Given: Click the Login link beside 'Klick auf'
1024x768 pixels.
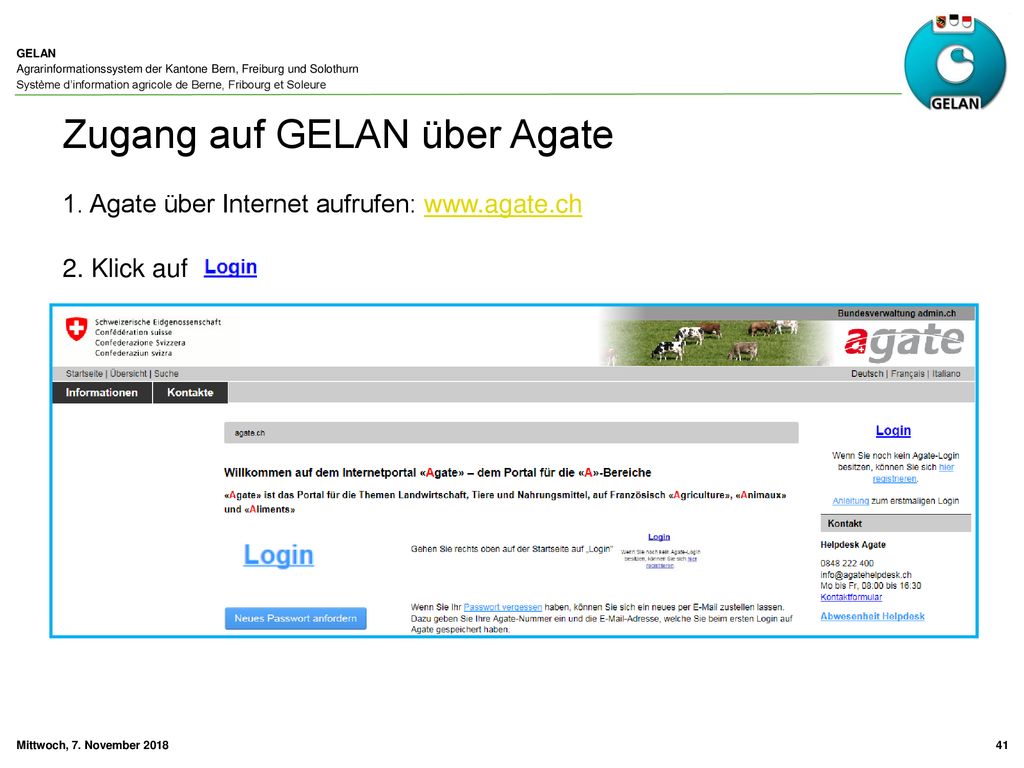Looking at the screenshot, I should 231,267.
